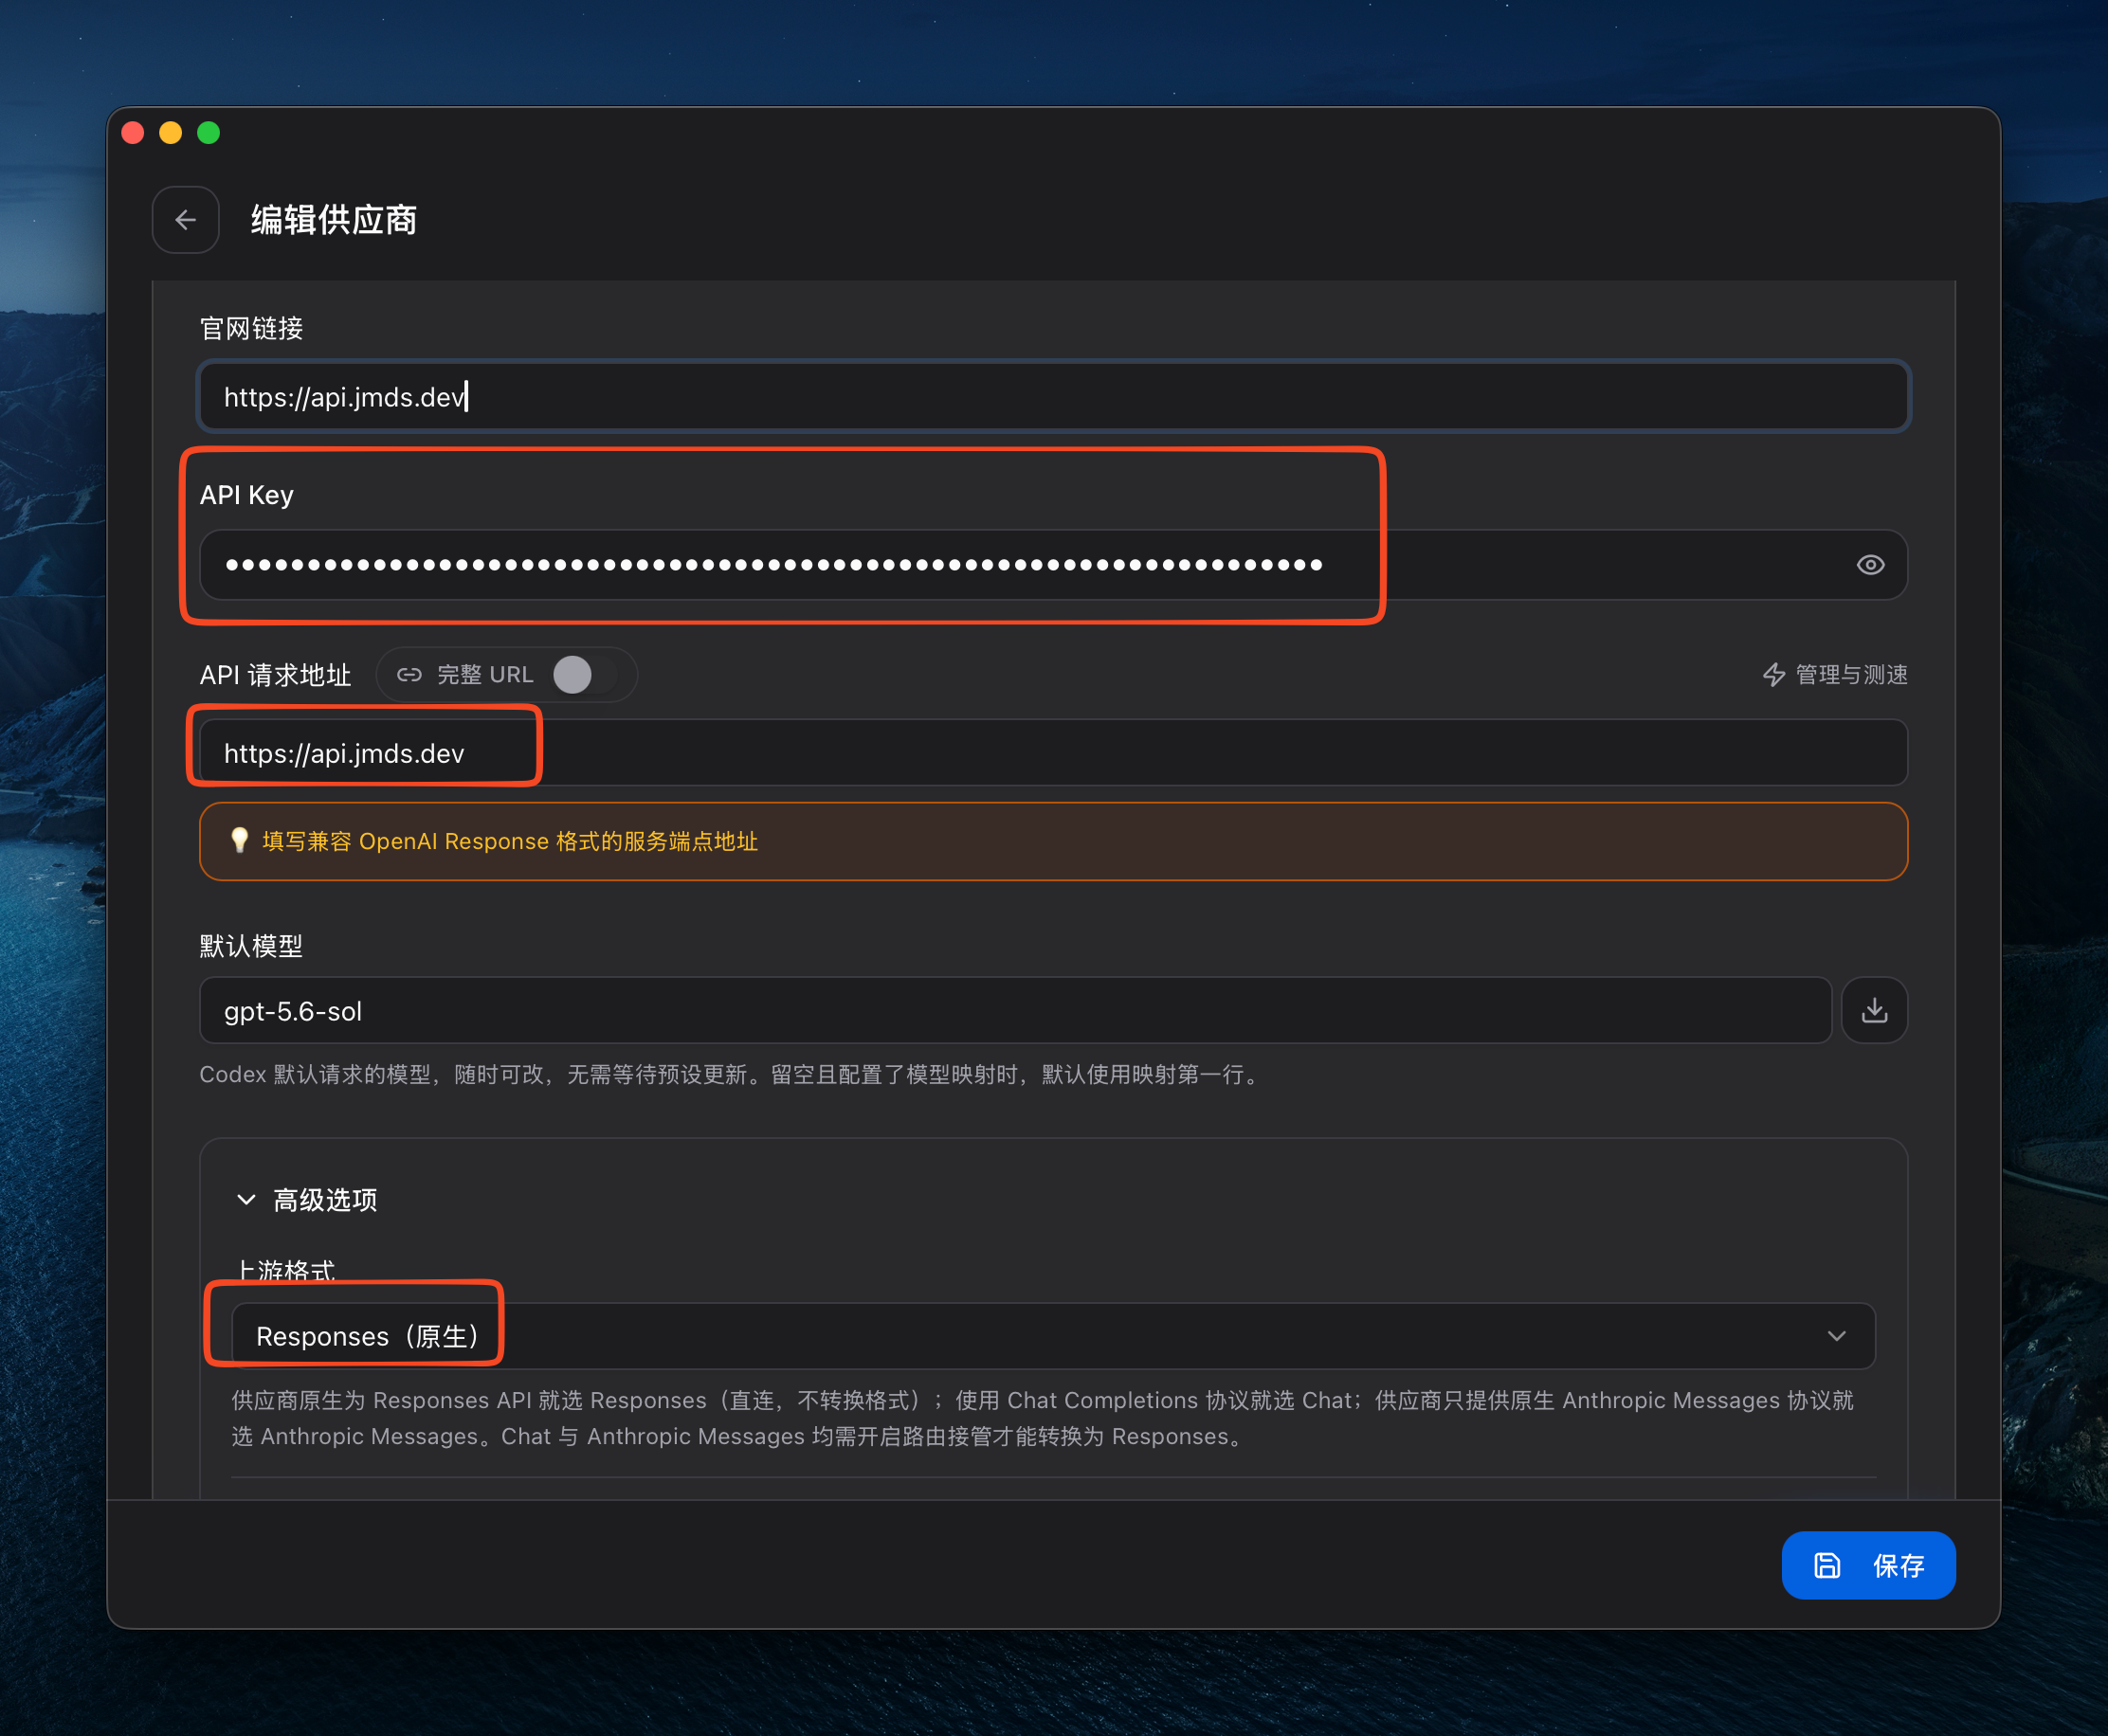Focus the 官网链接 input field
2108x1736 pixels.
[x=1053, y=397]
